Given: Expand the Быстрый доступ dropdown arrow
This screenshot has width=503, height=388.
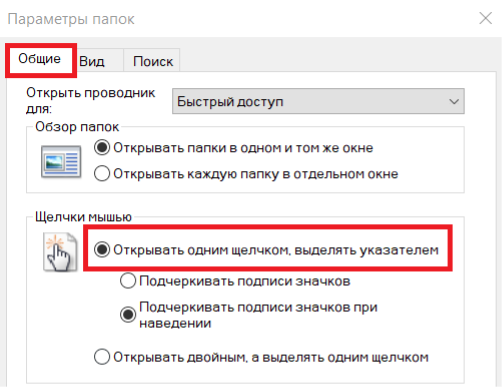Looking at the screenshot, I should click(454, 101).
